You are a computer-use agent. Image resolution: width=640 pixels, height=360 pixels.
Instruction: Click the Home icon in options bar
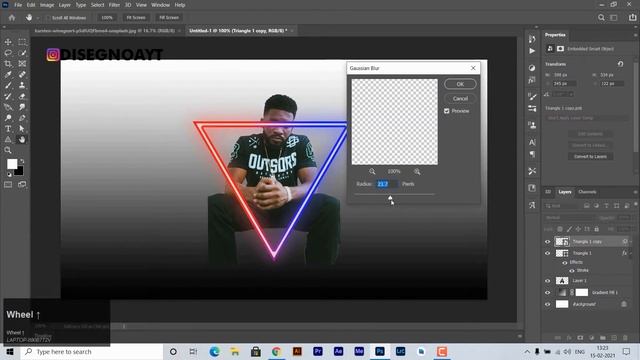click(x=12, y=18)
